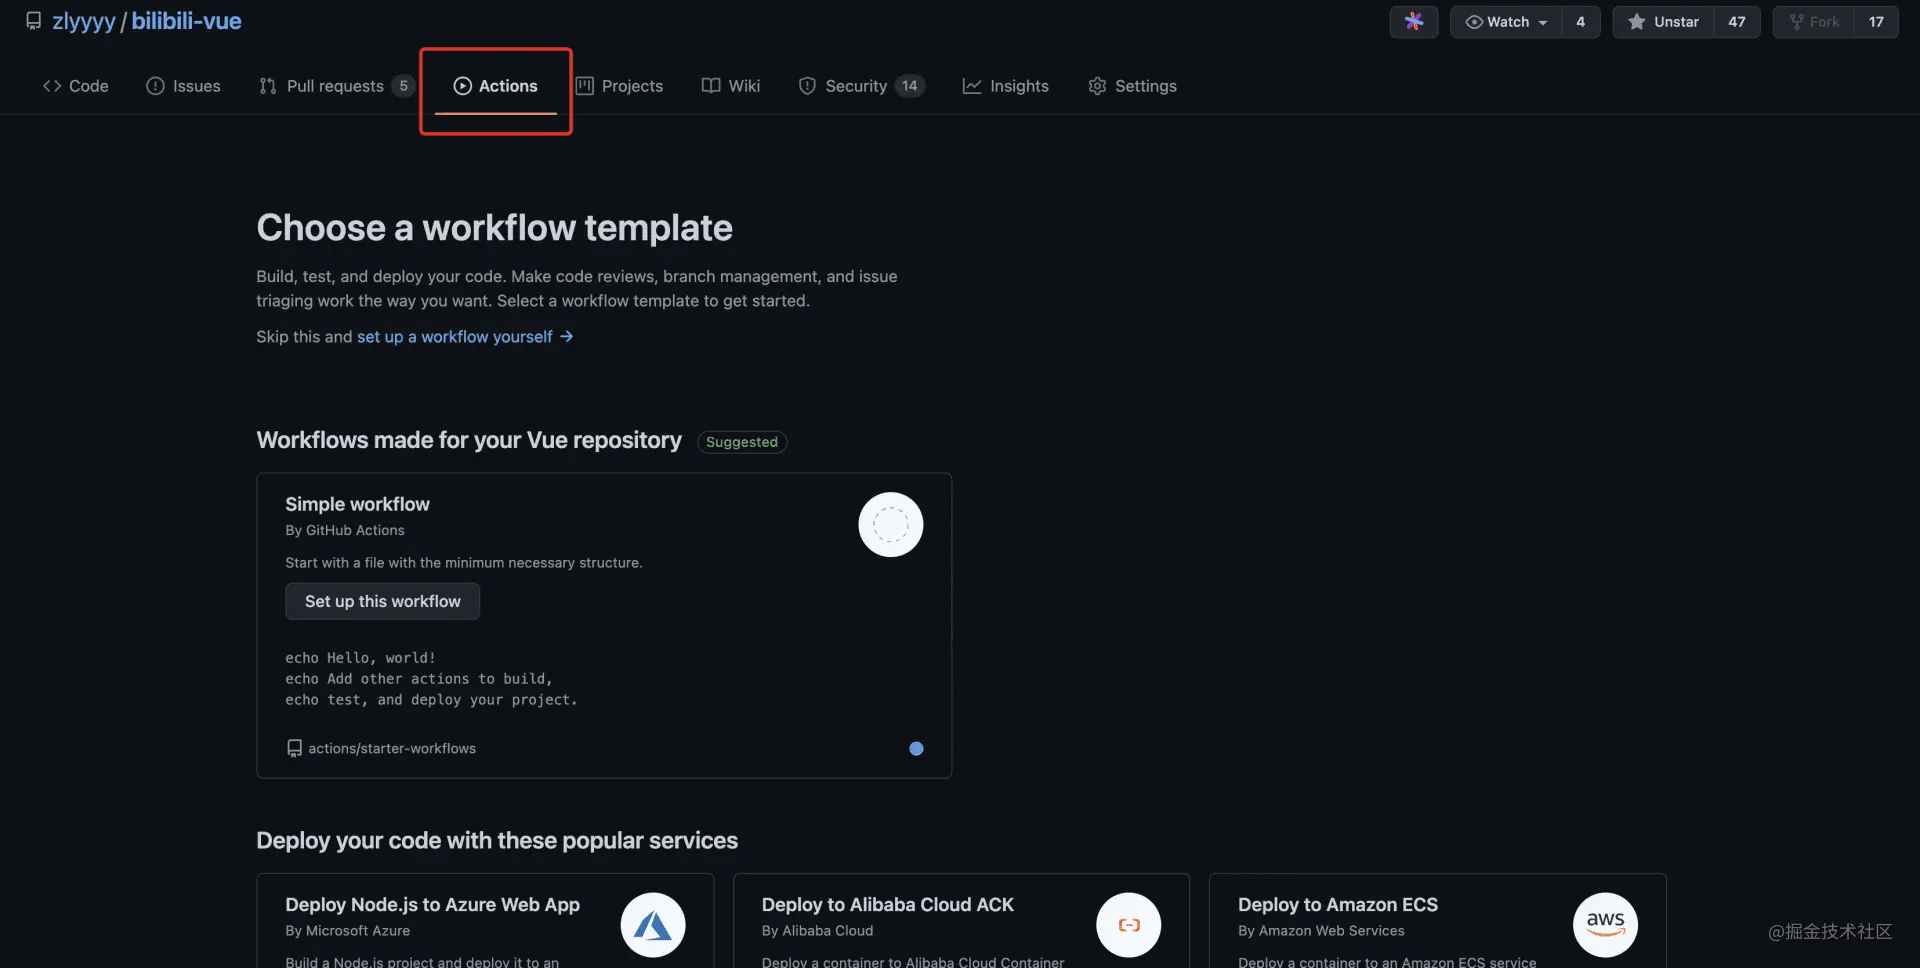Click 'Workflows made for your Vue repository' heading
This screenshot has height=968, width=1920.
pyautogui.click(x=469, y=440)
